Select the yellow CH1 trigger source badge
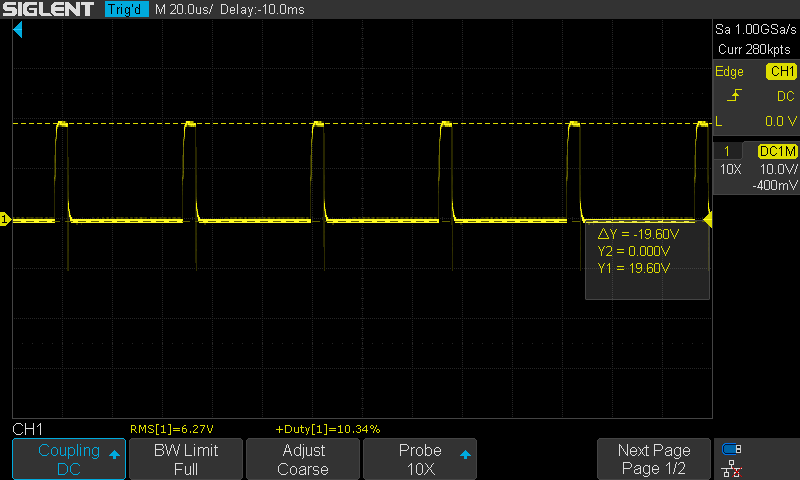800x480 pixels. (781, 72)
